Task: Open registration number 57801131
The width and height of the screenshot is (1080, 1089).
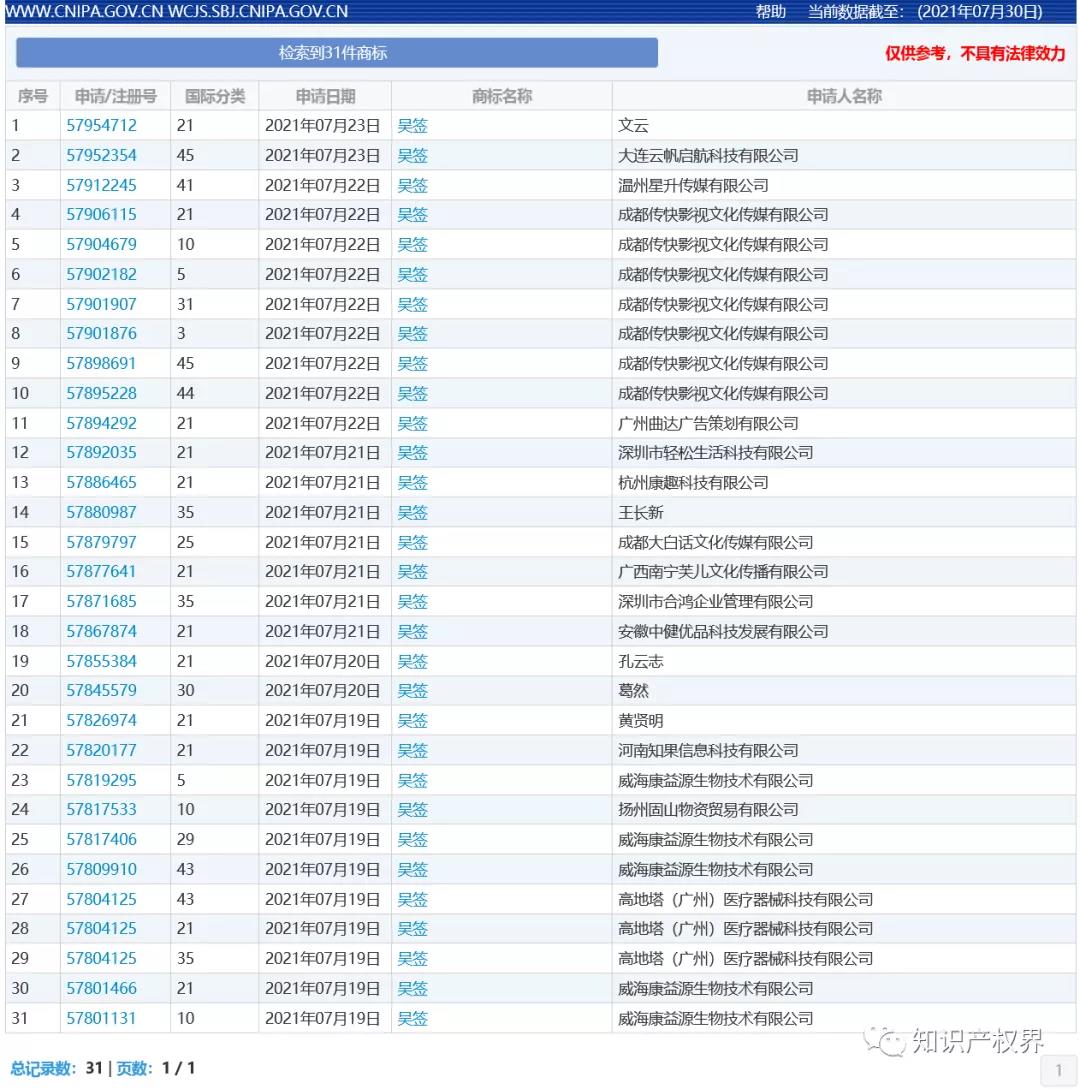Action: pos(101,1018)
